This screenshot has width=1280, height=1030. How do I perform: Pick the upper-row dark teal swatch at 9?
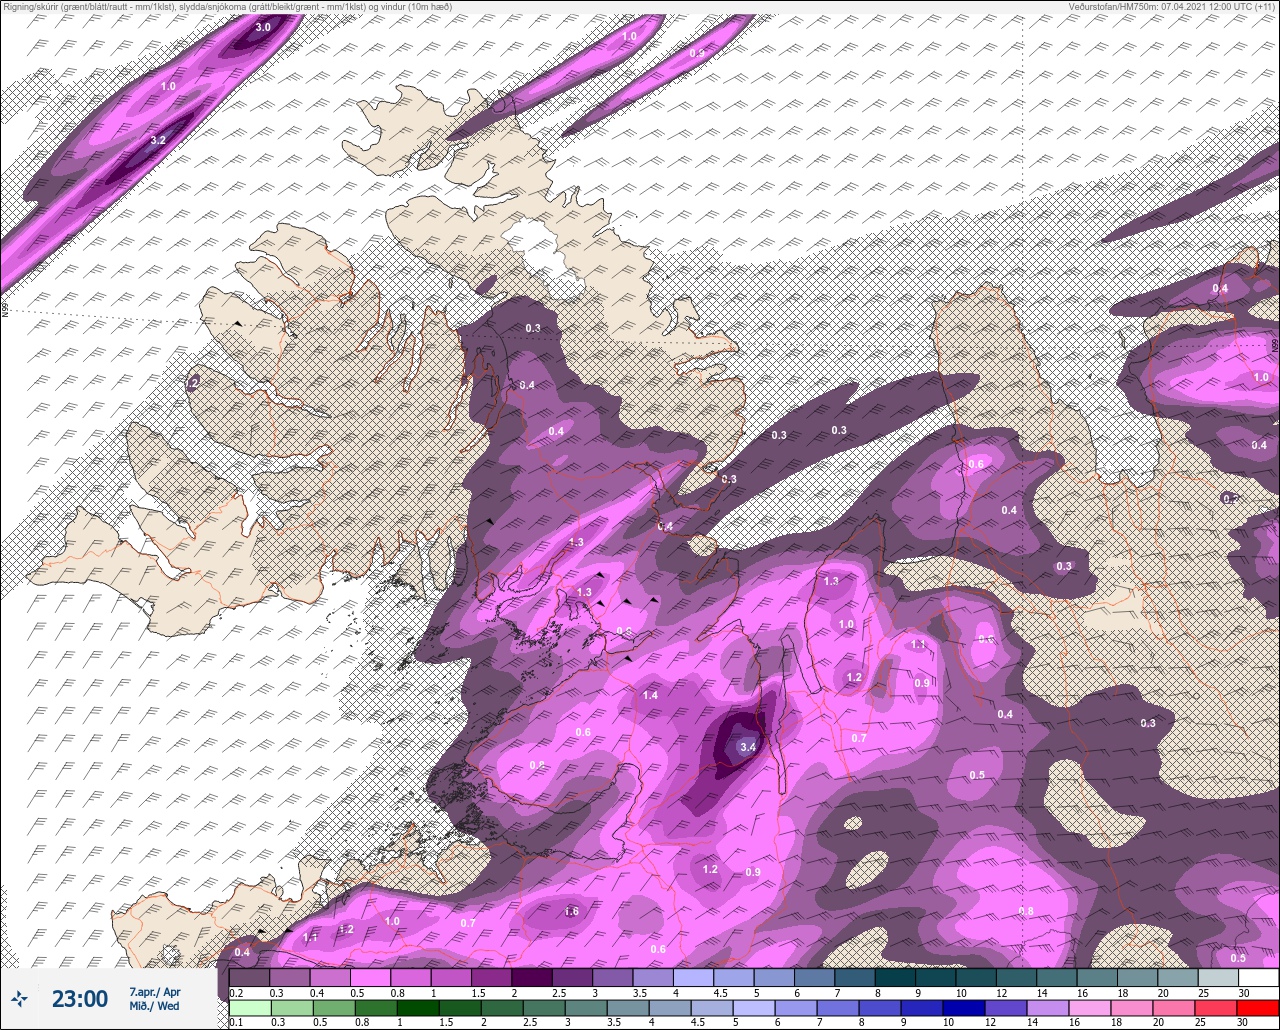935,977
